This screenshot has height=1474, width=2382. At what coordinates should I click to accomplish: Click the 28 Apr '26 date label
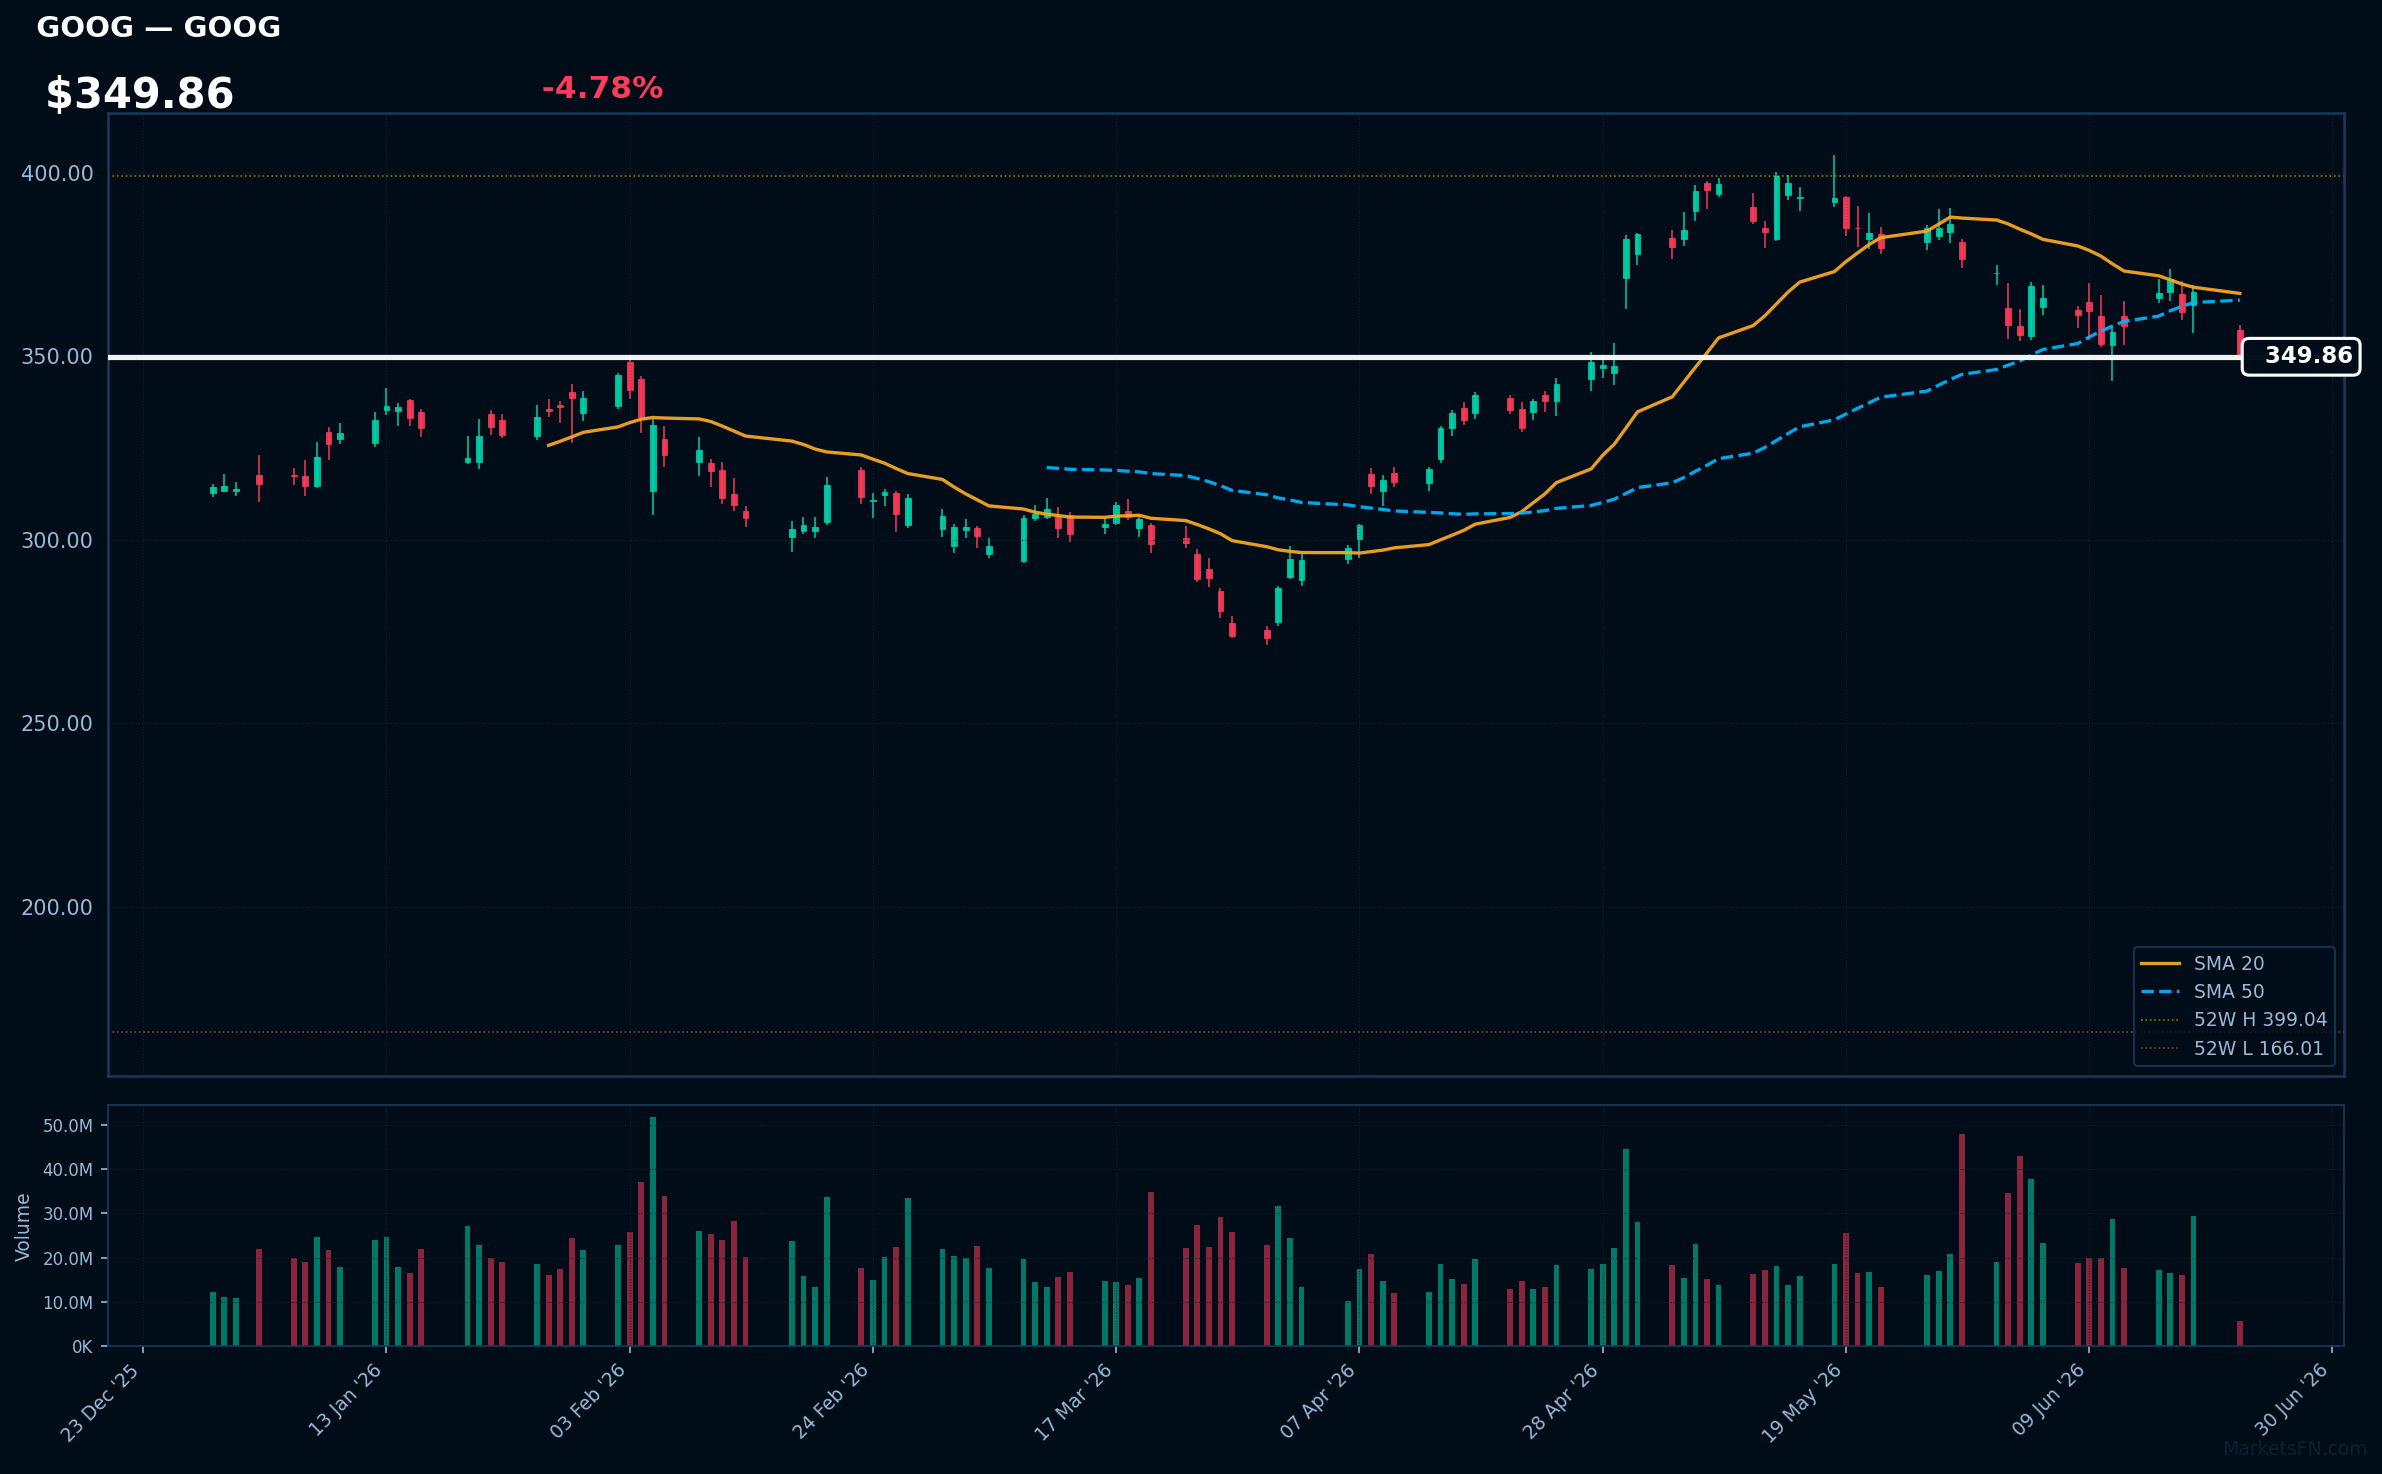1561,1401
